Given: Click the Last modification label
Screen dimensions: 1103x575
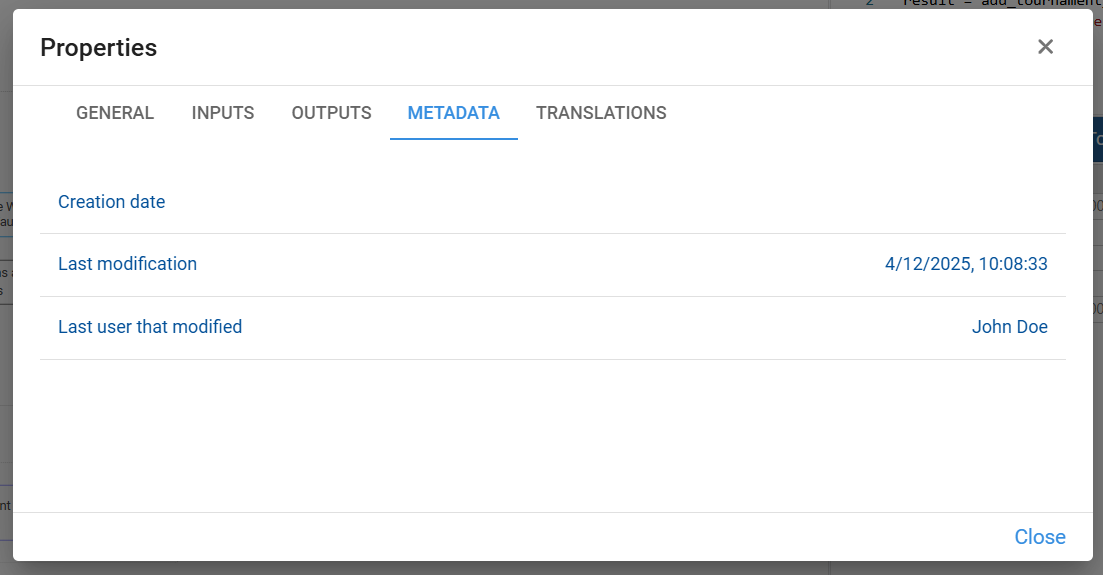Looking at the screenshot, I should coord(127,264).
